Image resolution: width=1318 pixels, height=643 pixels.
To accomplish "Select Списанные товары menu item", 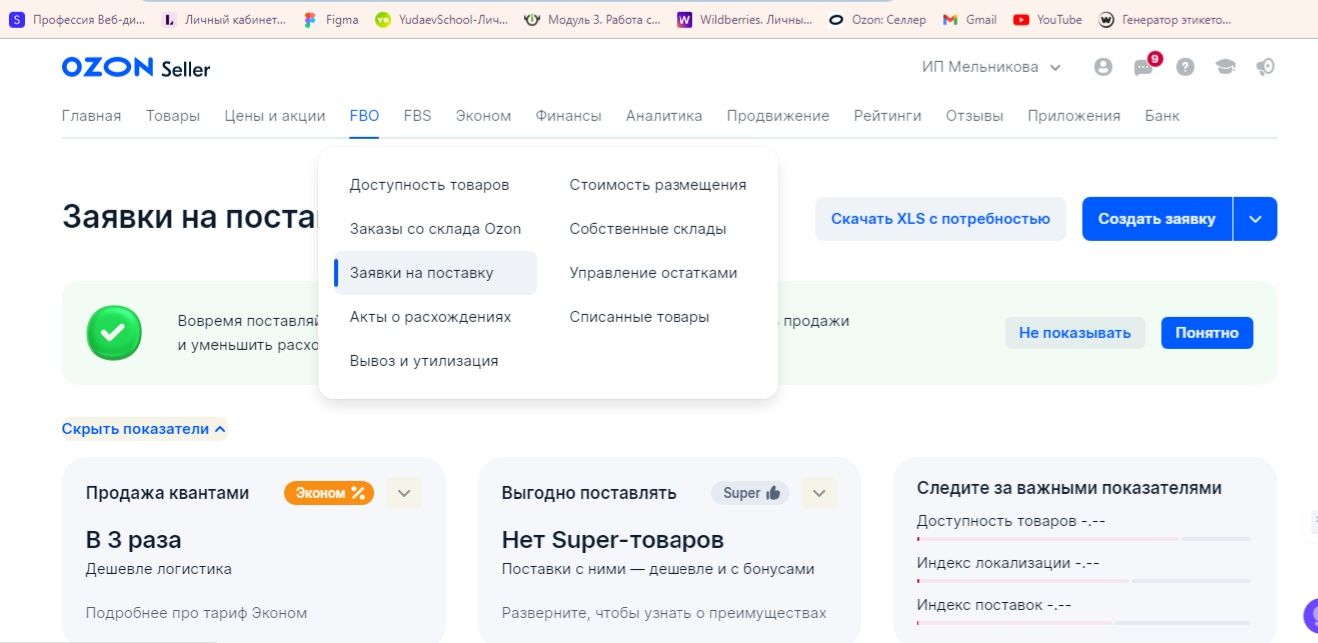I will 639,317.
